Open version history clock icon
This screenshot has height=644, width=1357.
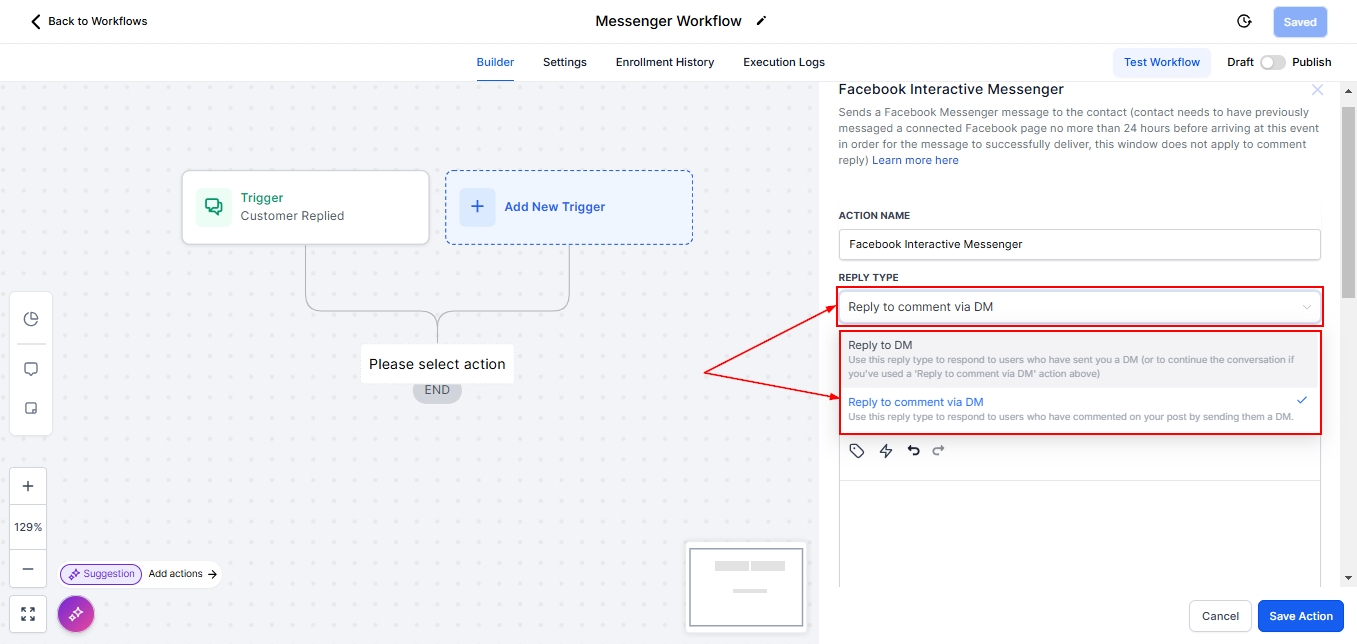pyautogui.click(x=1244, y=21)
